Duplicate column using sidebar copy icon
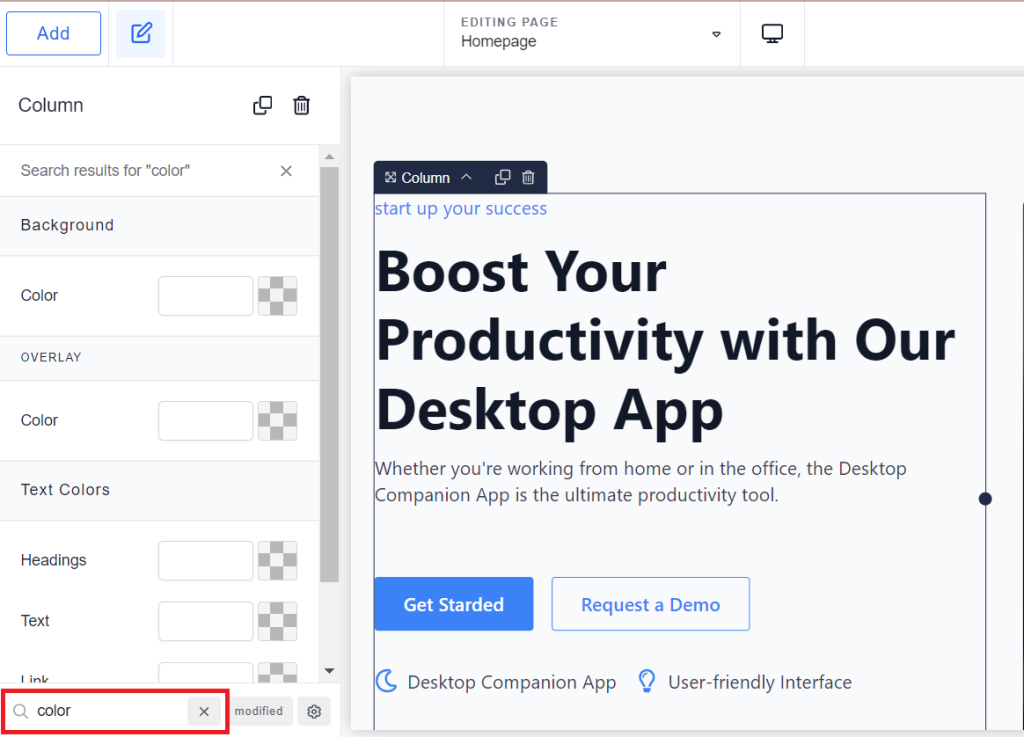 click(263, 105)
